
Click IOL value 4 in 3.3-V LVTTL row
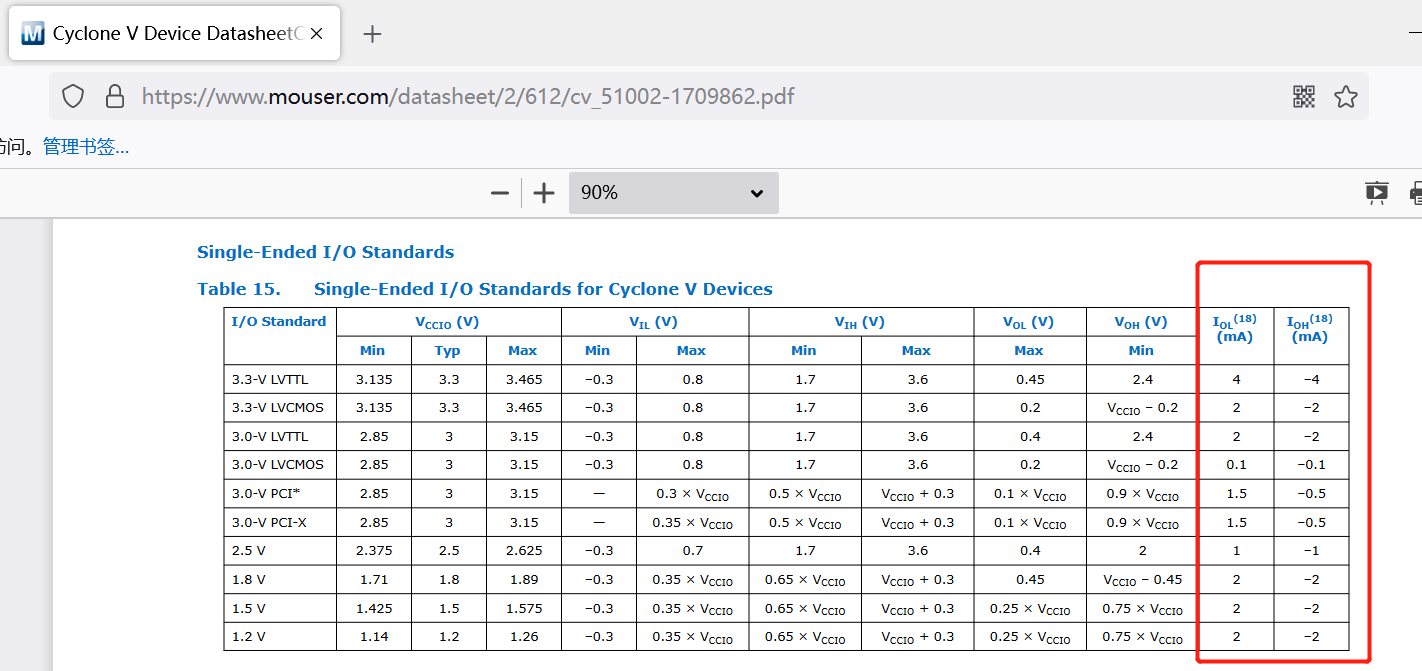click(x=1236, y=380)
